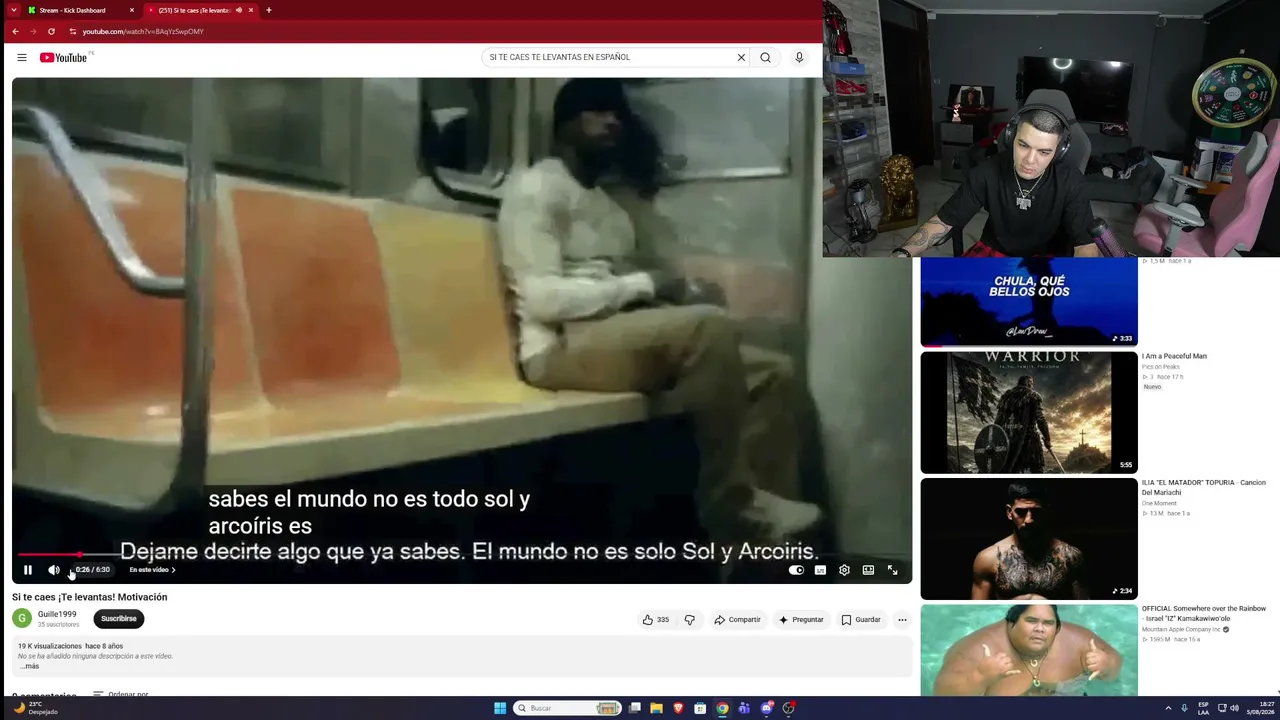Expand the 'En este vídeo' chapters
The width and height of the screenshot is (1280, 720).
tap(152, 570)
